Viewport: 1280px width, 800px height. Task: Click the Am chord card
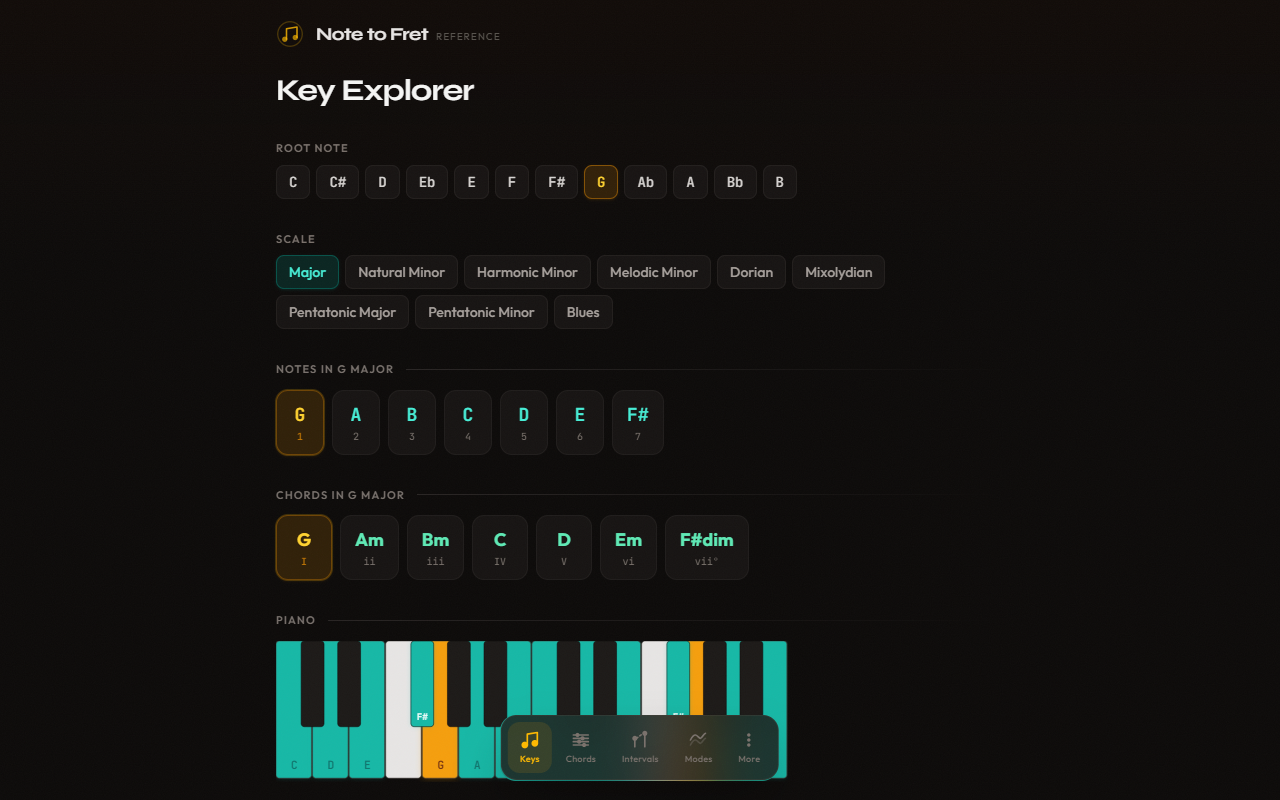pos(369,547)
